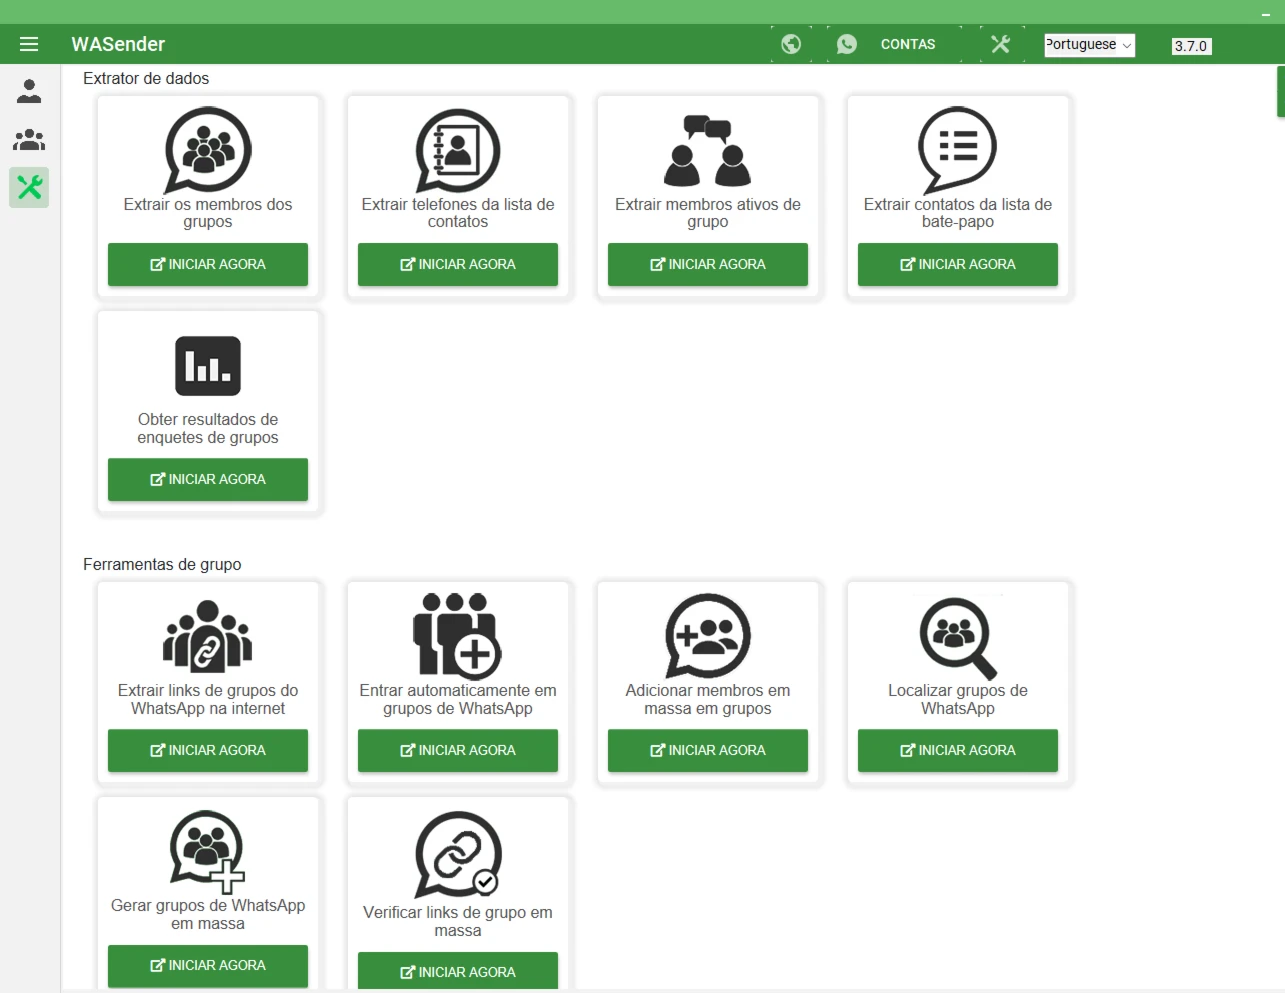
Task: Click the globe icon in header
Action: click(791, 44)
